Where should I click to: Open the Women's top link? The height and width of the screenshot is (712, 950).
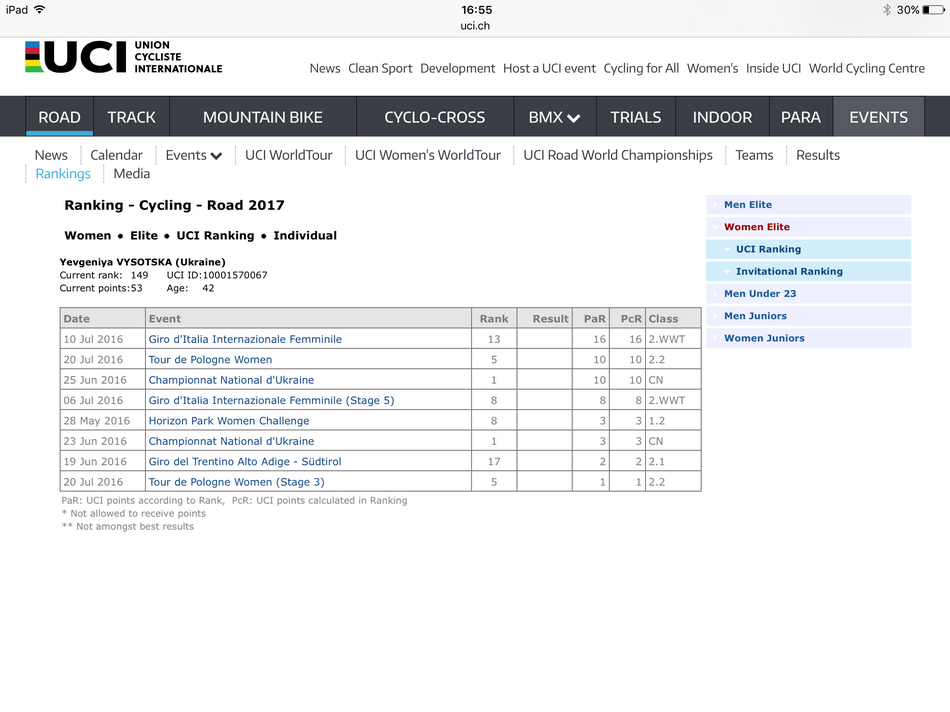pos(712,68)
